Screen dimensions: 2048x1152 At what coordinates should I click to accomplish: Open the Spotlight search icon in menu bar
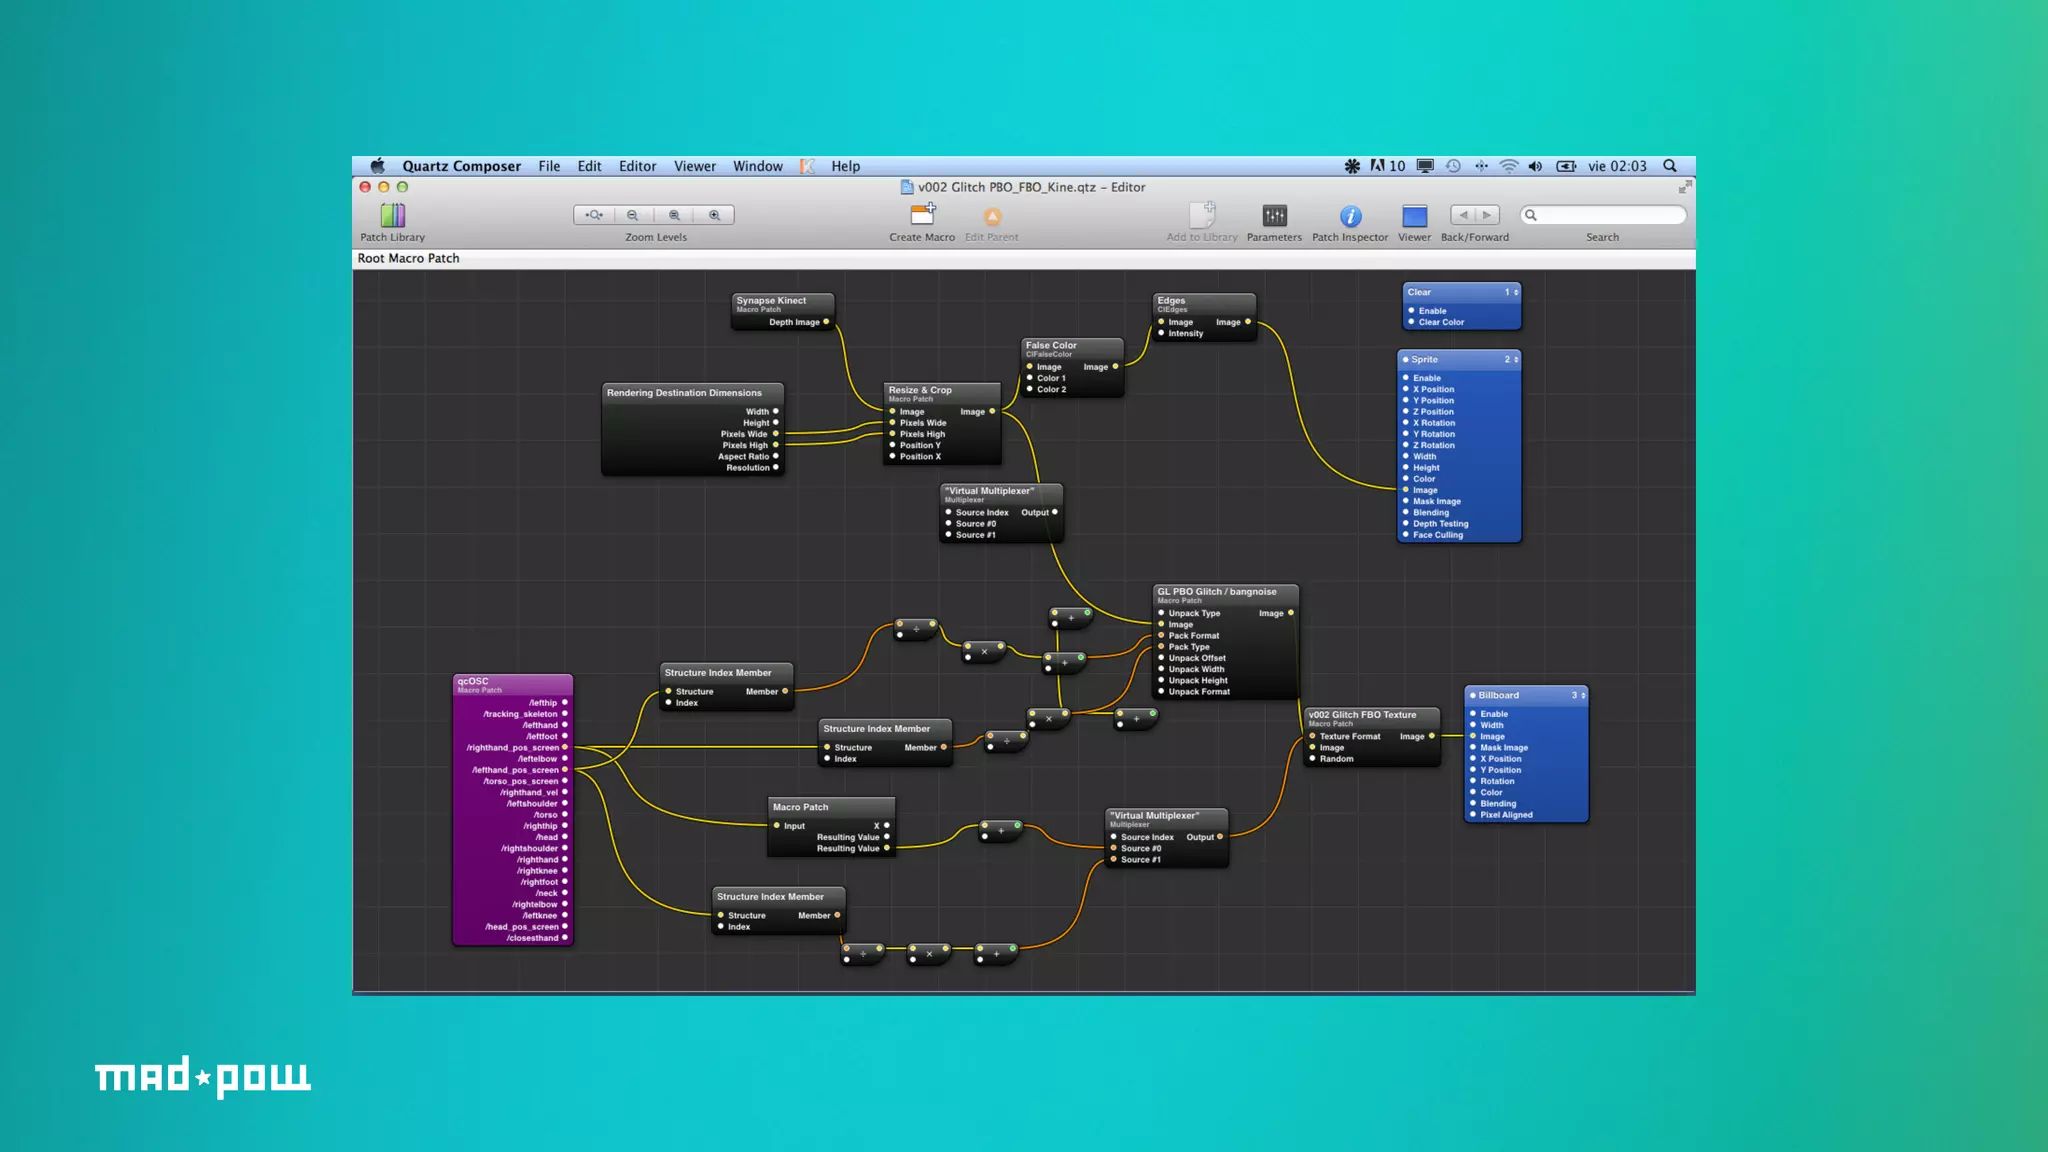pos(1670,166)
